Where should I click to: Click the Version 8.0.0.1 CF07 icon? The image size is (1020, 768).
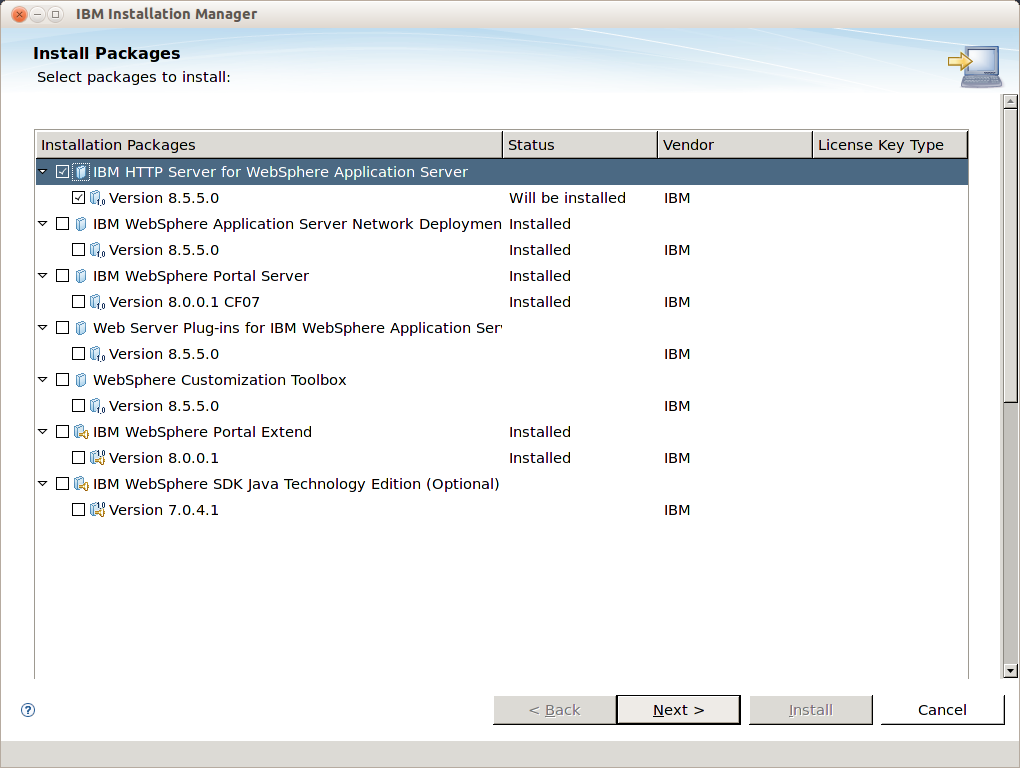coord(98,302)
